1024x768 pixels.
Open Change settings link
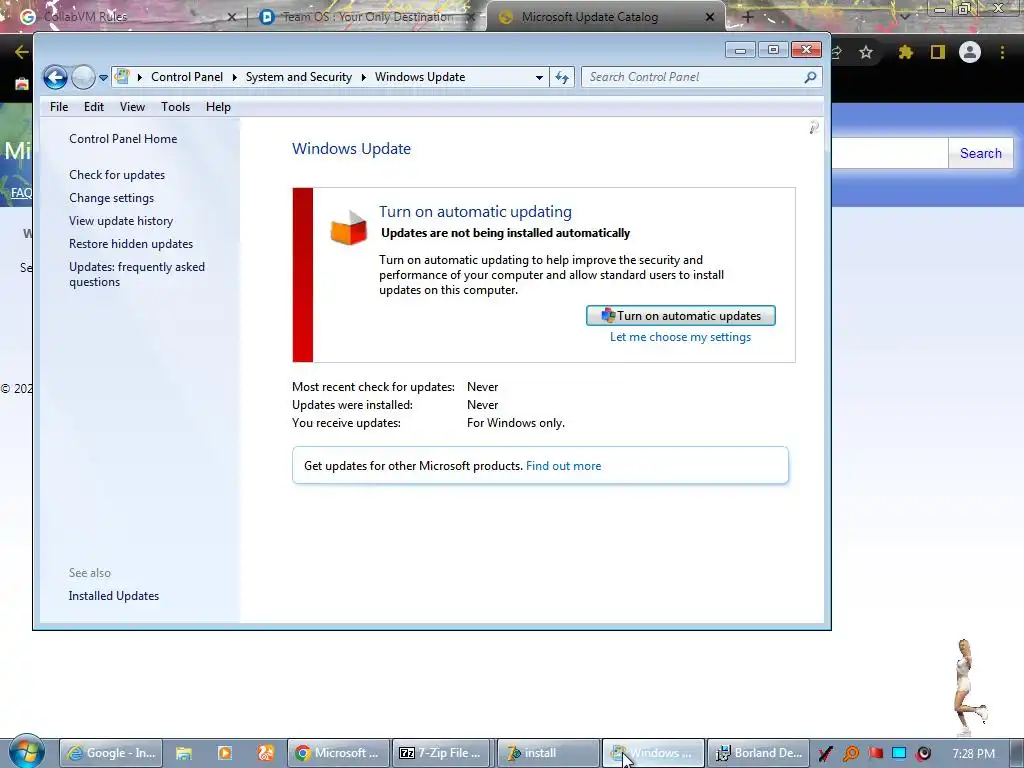pyautogui.click(x=112, y=197)
